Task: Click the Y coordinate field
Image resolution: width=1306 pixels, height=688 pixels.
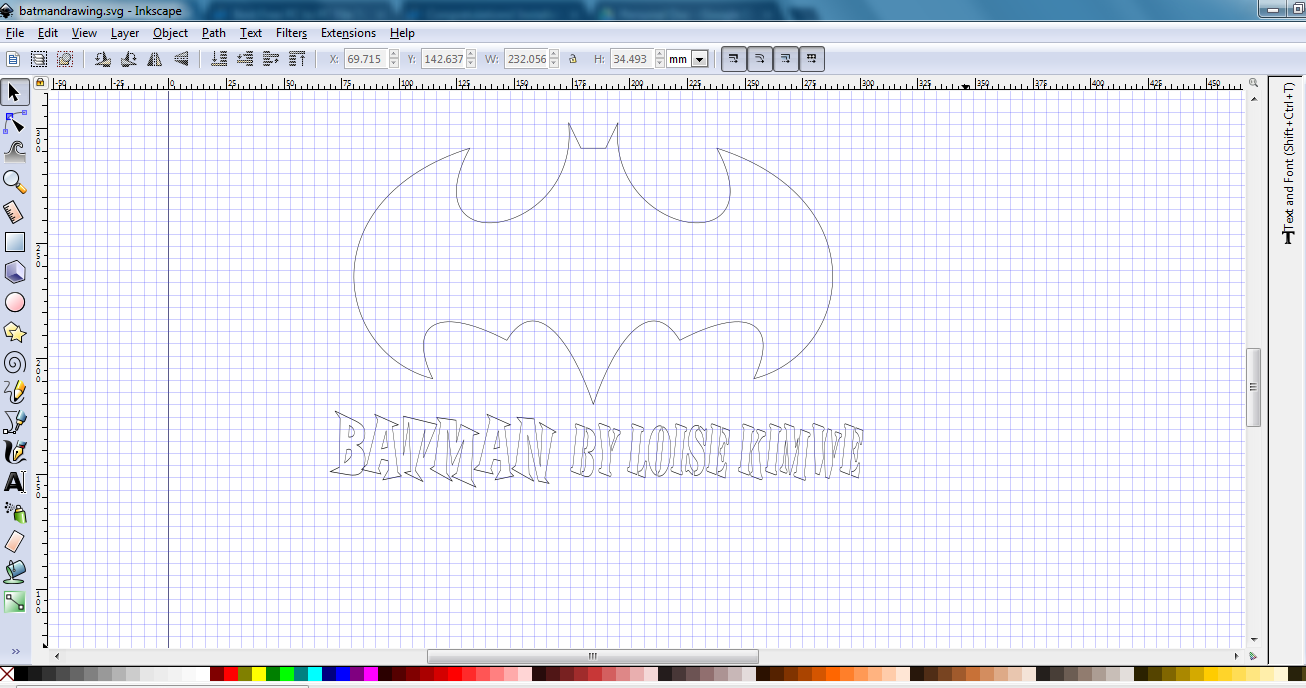Action: [443, 59]
